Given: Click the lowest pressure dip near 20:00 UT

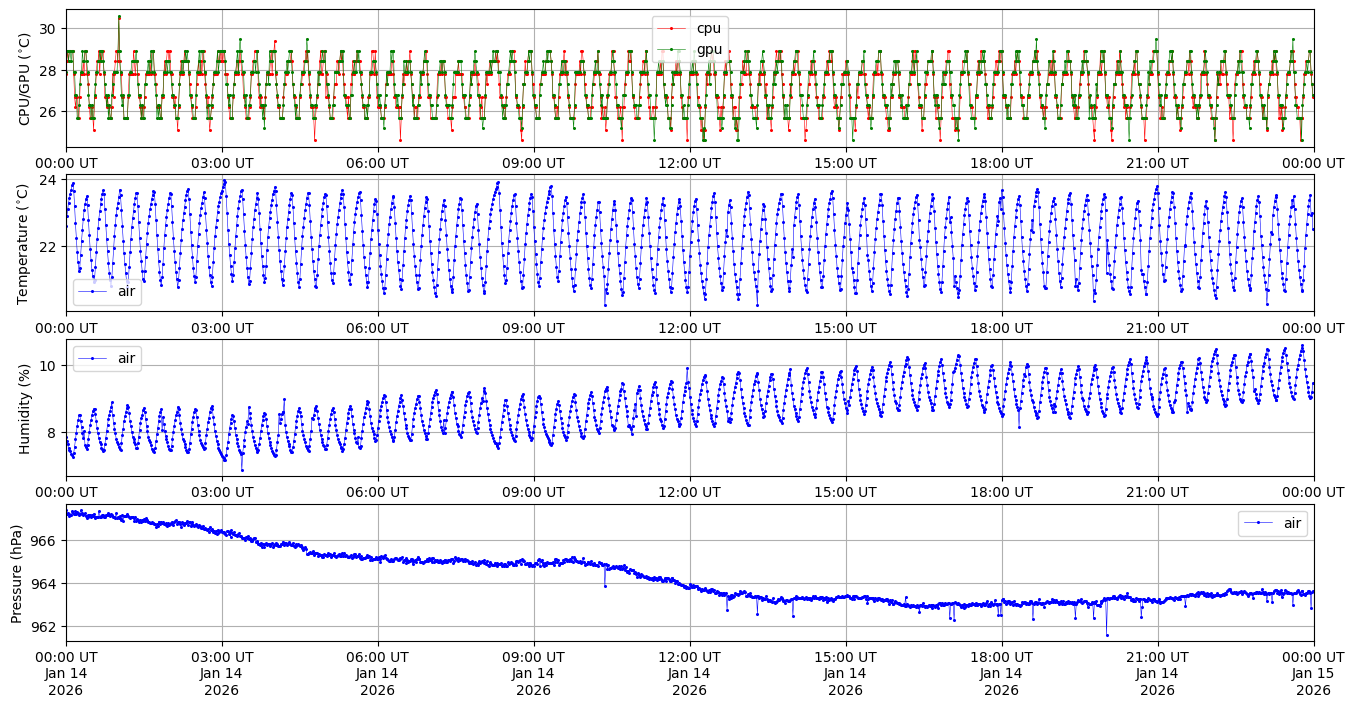Looking at the screenshot, I should click(1107, 634).
